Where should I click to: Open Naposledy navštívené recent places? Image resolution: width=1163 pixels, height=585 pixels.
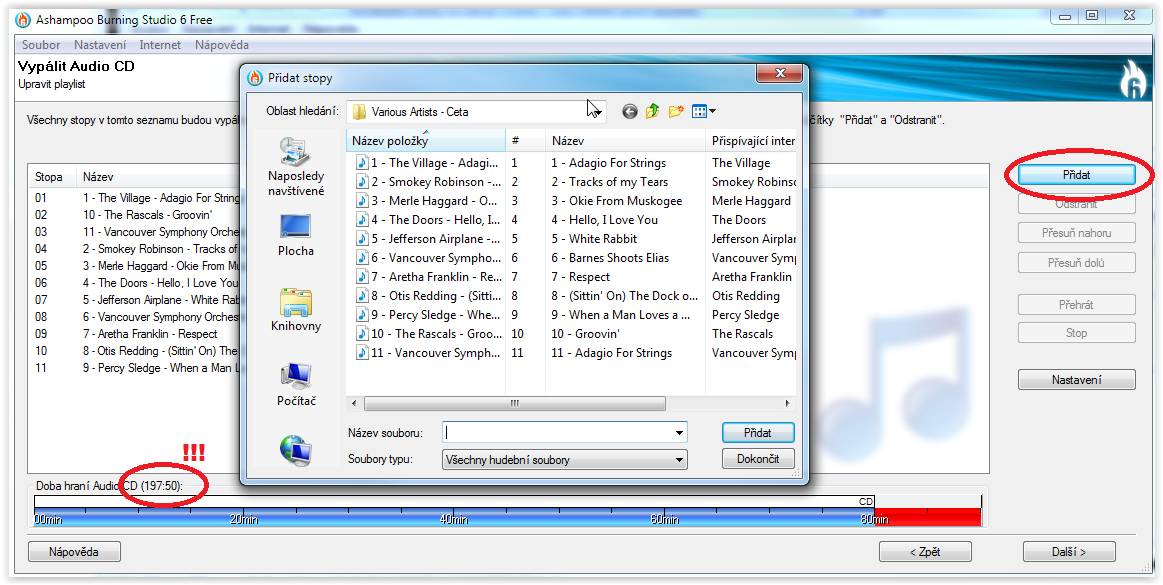click(296, 167)
